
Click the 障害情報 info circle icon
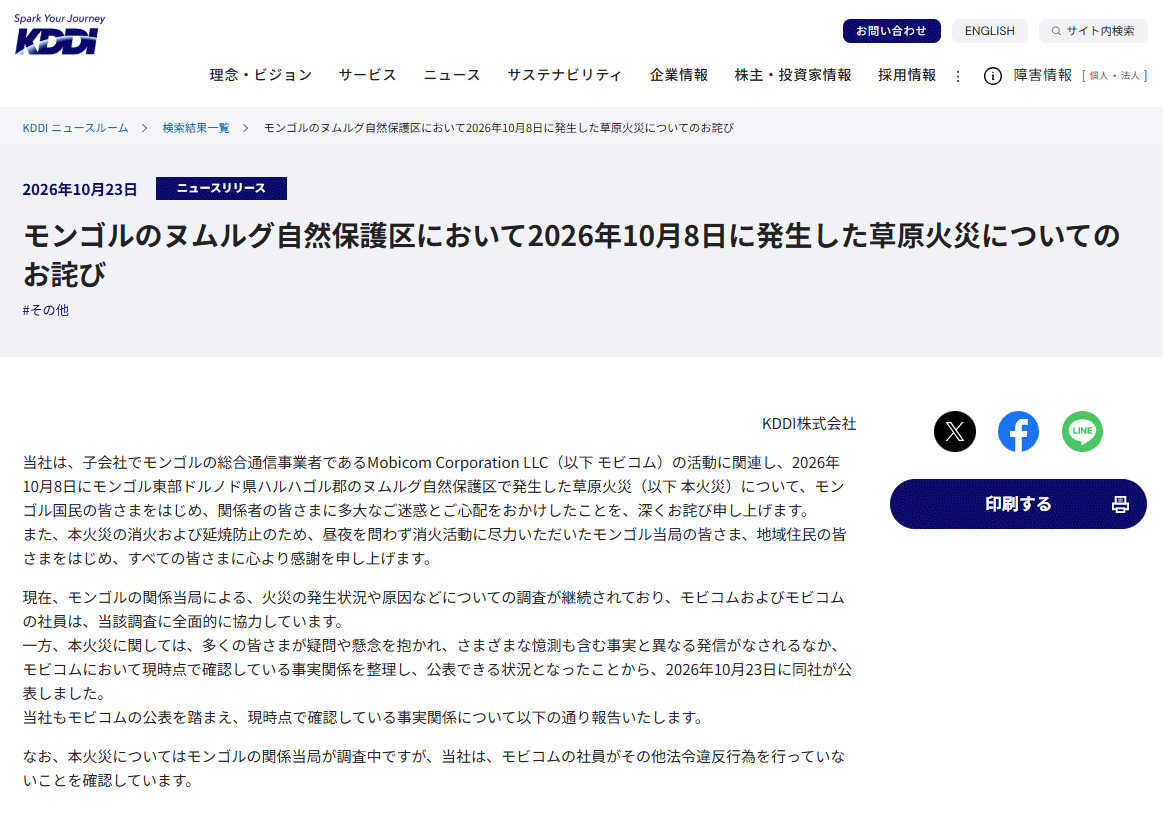click(992, 76)
